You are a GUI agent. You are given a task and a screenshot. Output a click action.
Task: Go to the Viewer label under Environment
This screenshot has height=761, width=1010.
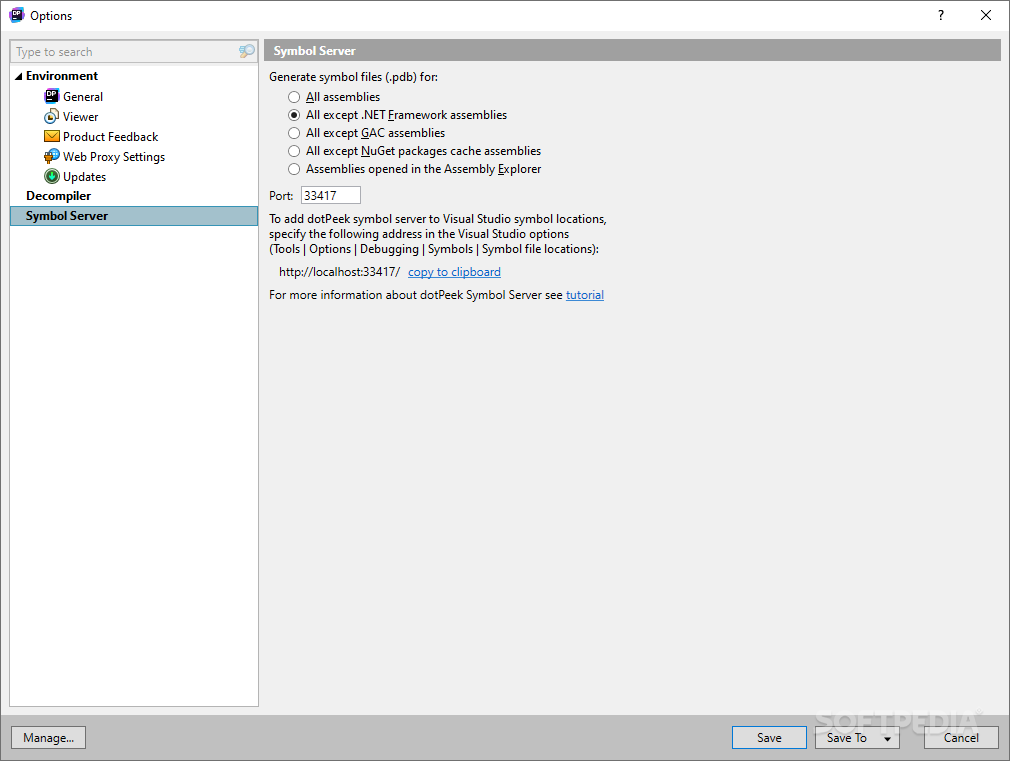[x=81, y=117]
